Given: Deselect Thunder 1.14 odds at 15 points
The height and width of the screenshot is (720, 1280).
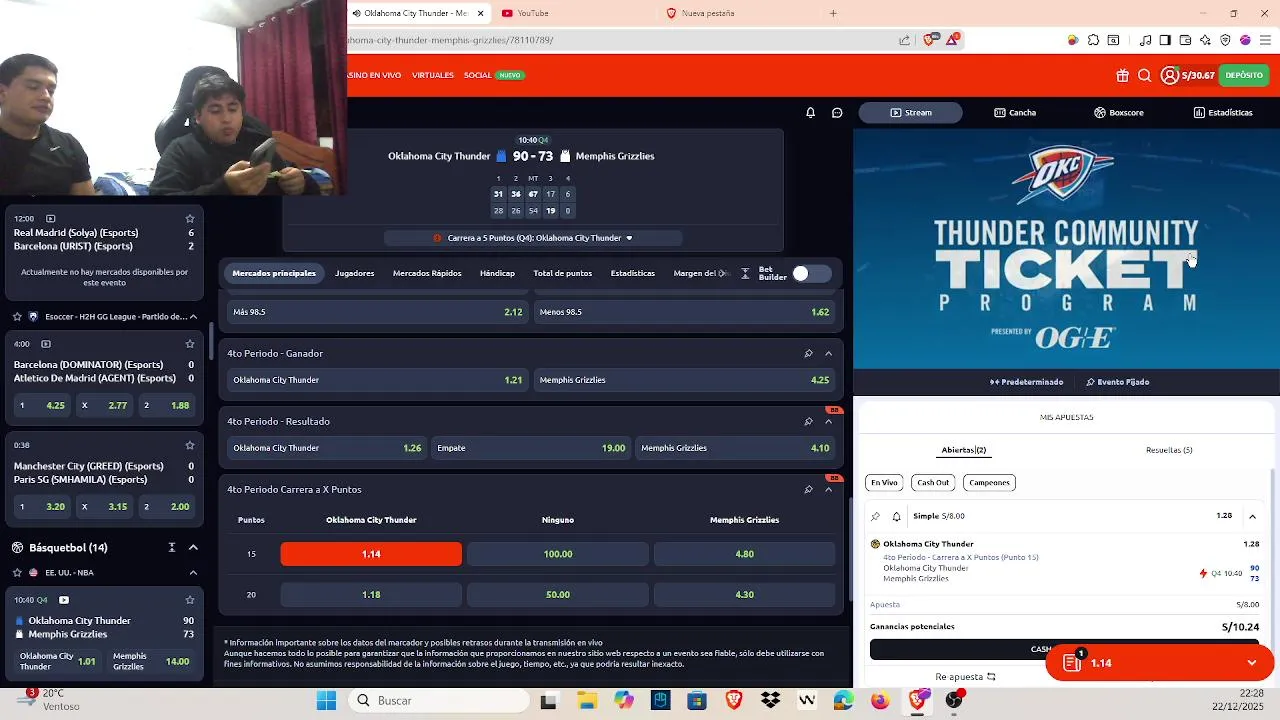Looking at the screenshot, I should 371,554.
